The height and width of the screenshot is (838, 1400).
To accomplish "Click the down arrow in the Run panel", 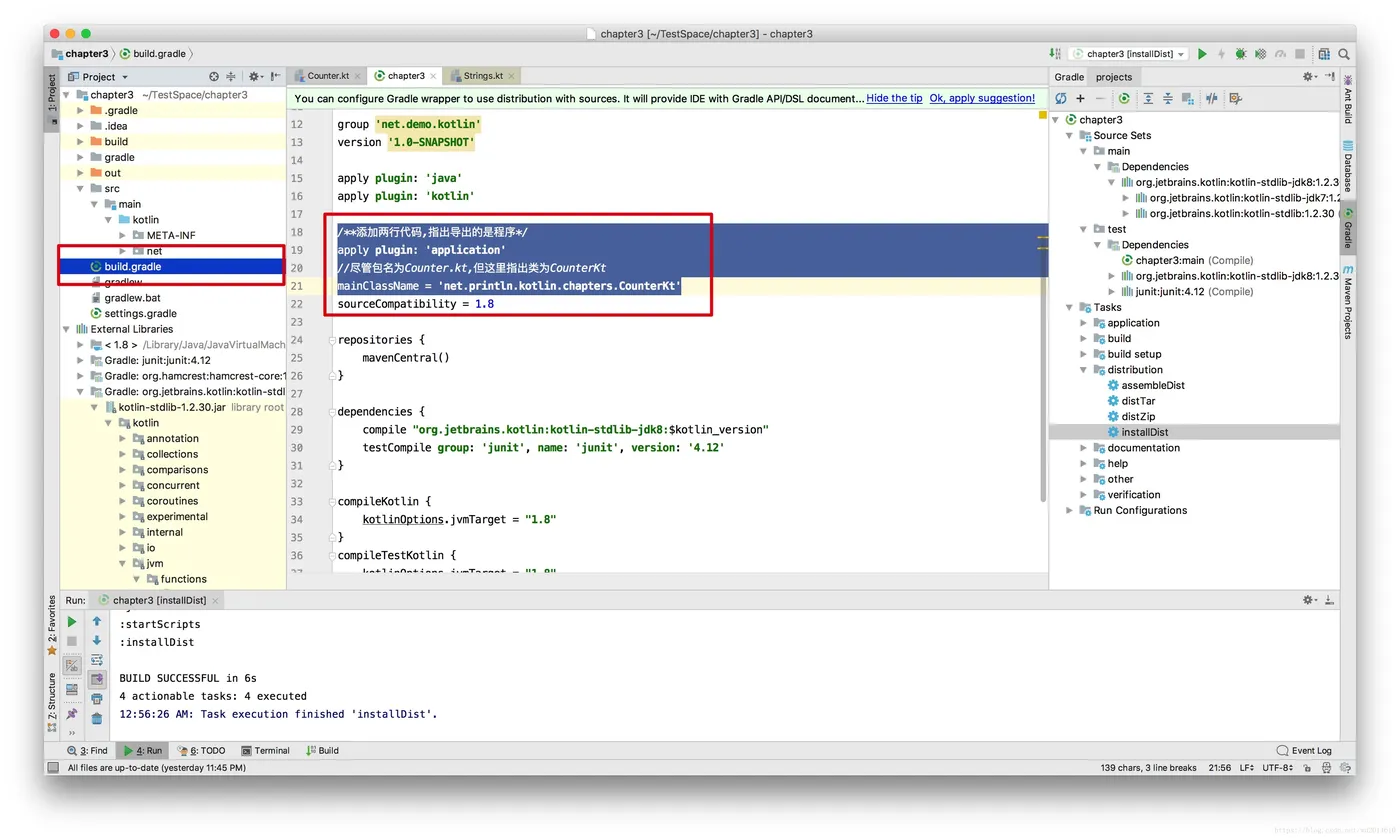I will click(97, 640).
